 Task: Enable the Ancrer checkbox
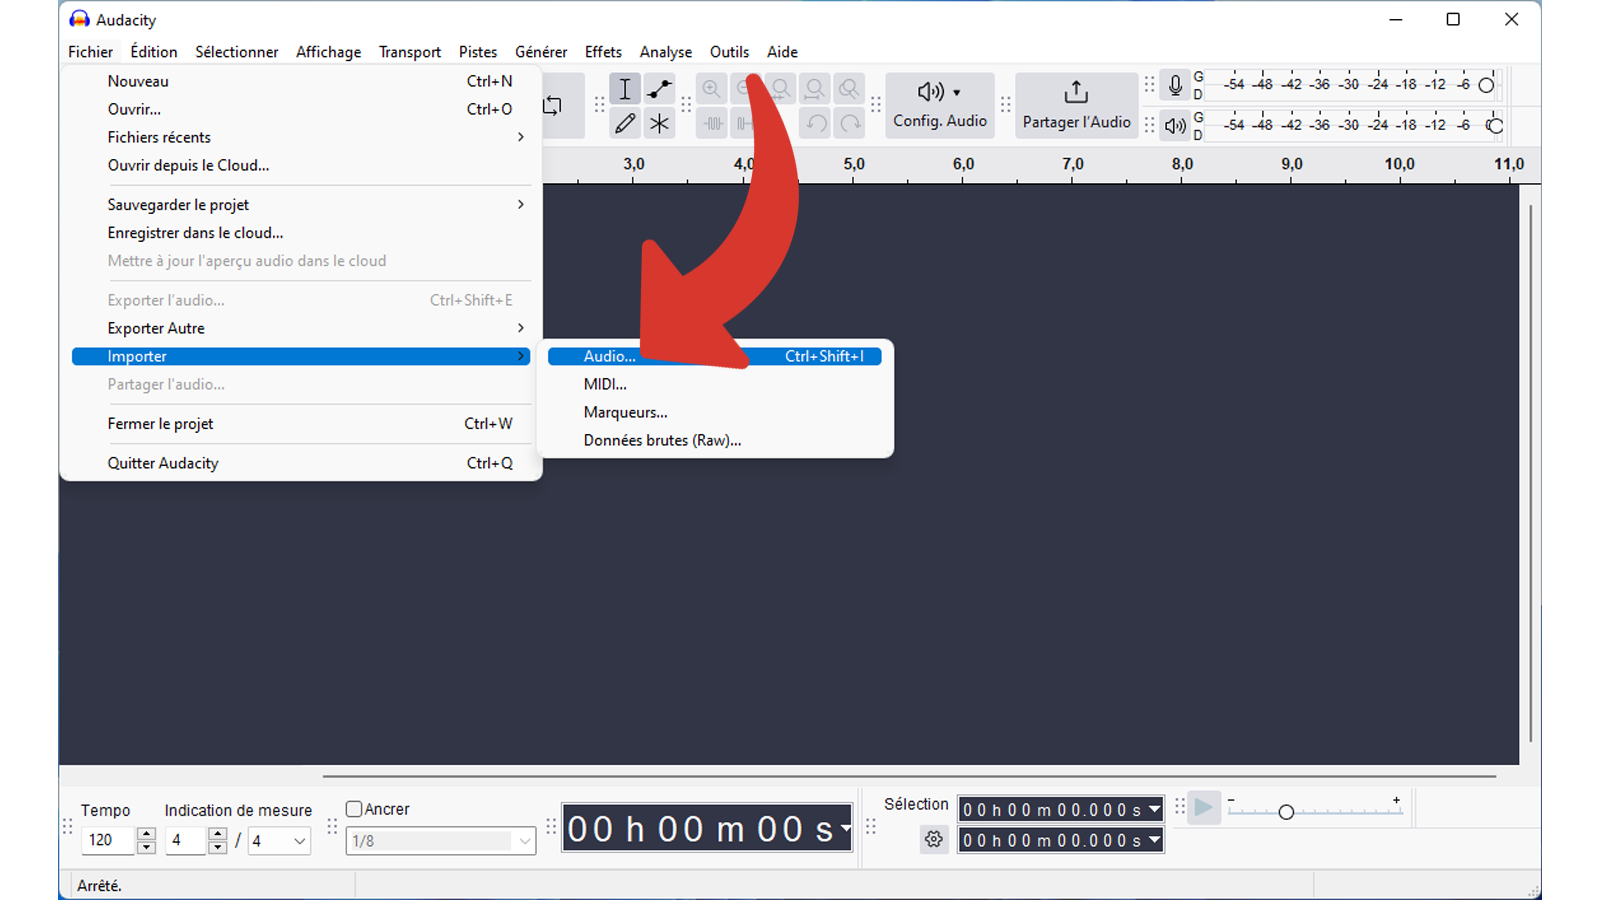click(354, 808)
